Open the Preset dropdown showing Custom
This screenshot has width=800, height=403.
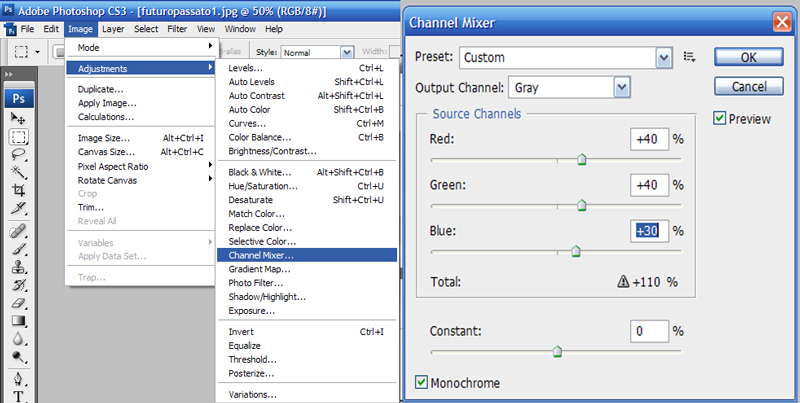[x=567, y=58]
